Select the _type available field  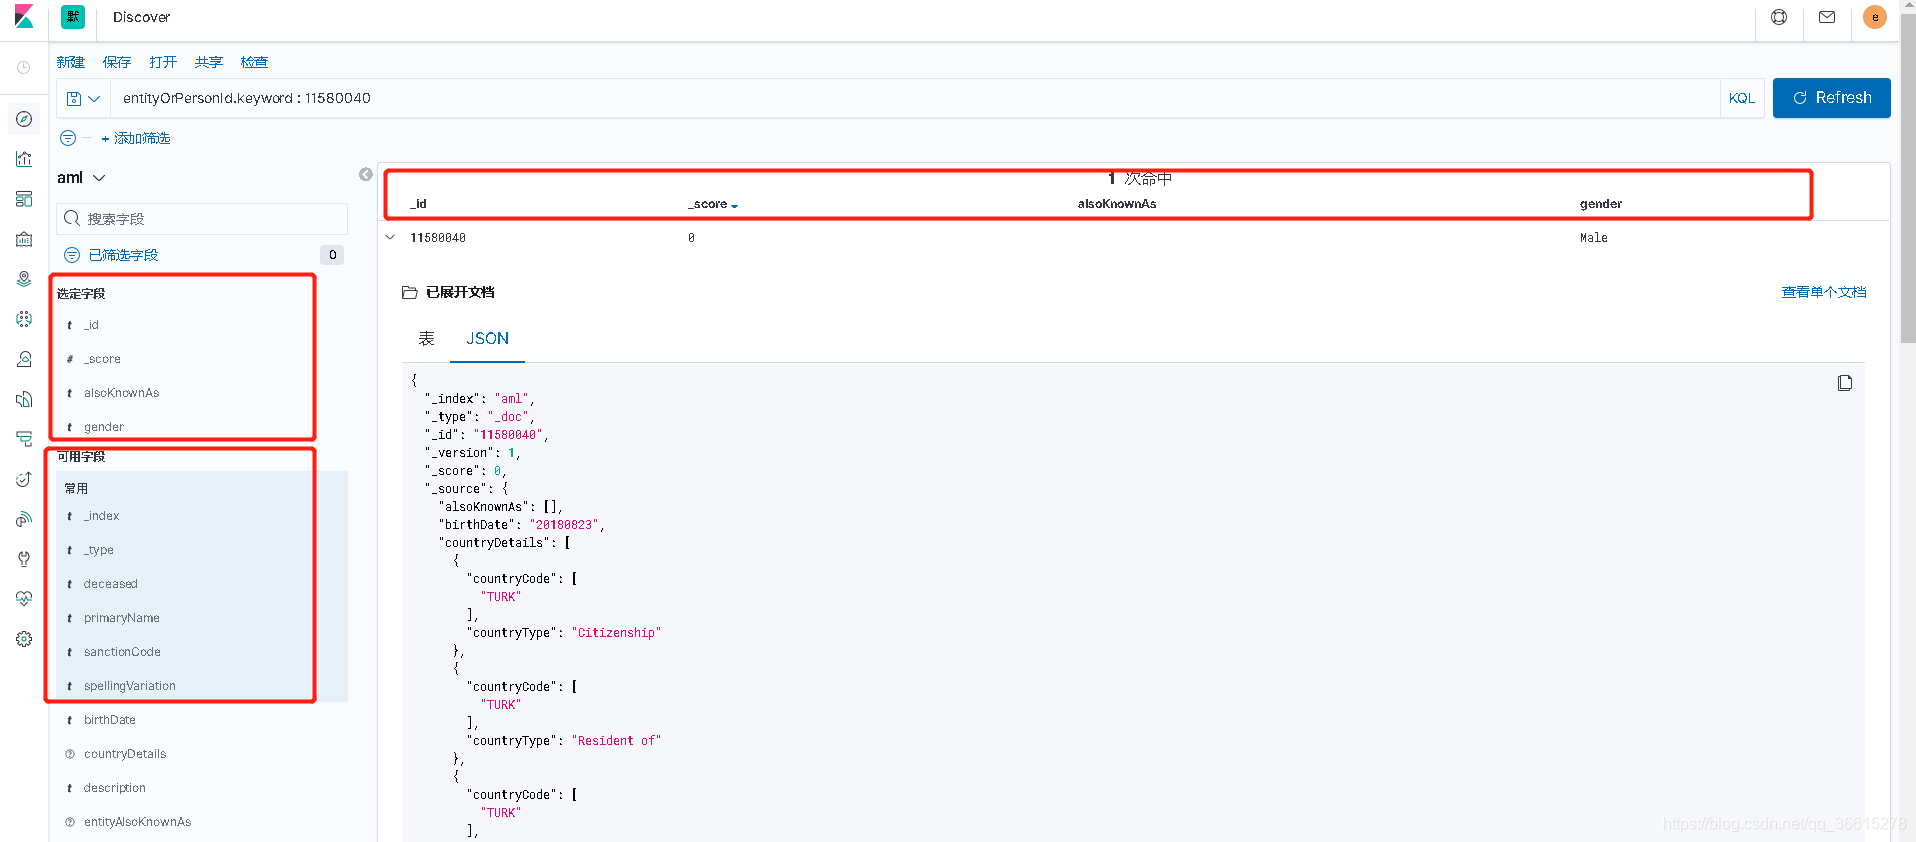point(98,550)
